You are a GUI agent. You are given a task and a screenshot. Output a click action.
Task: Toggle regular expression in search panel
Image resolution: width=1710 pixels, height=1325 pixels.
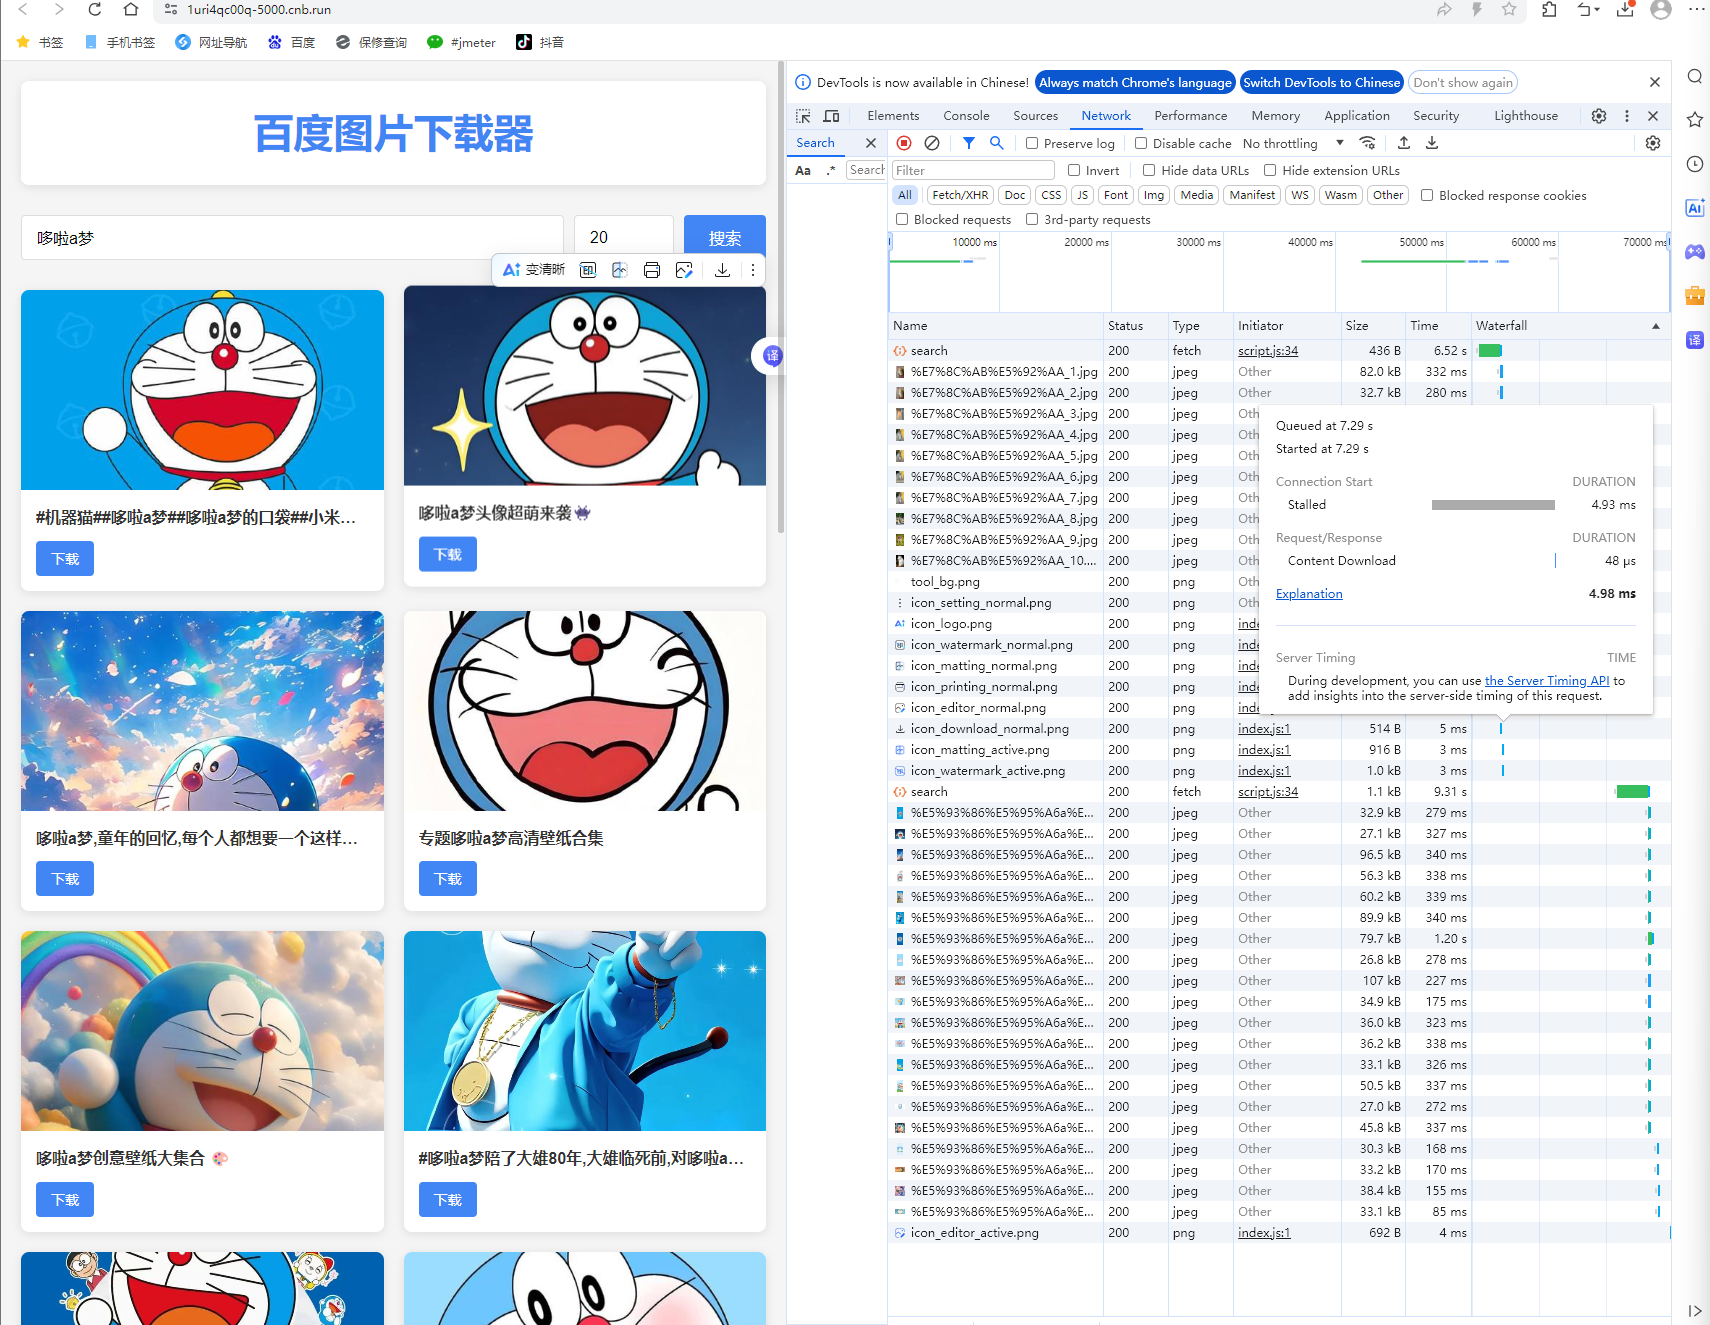click(831, 170)
